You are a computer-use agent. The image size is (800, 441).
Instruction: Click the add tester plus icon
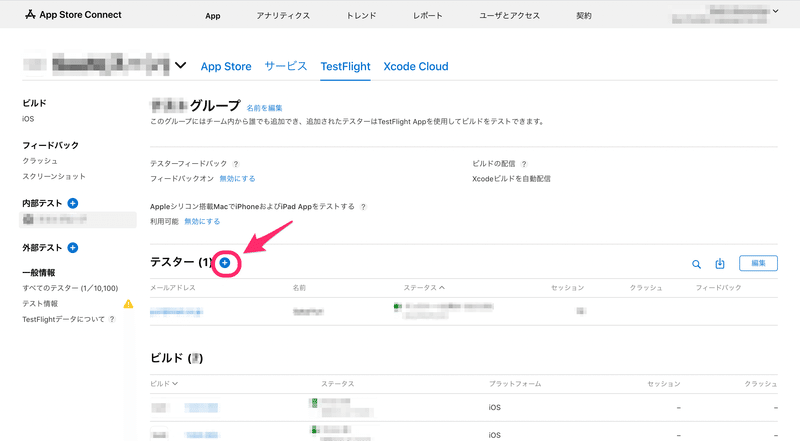click(225, 263)
